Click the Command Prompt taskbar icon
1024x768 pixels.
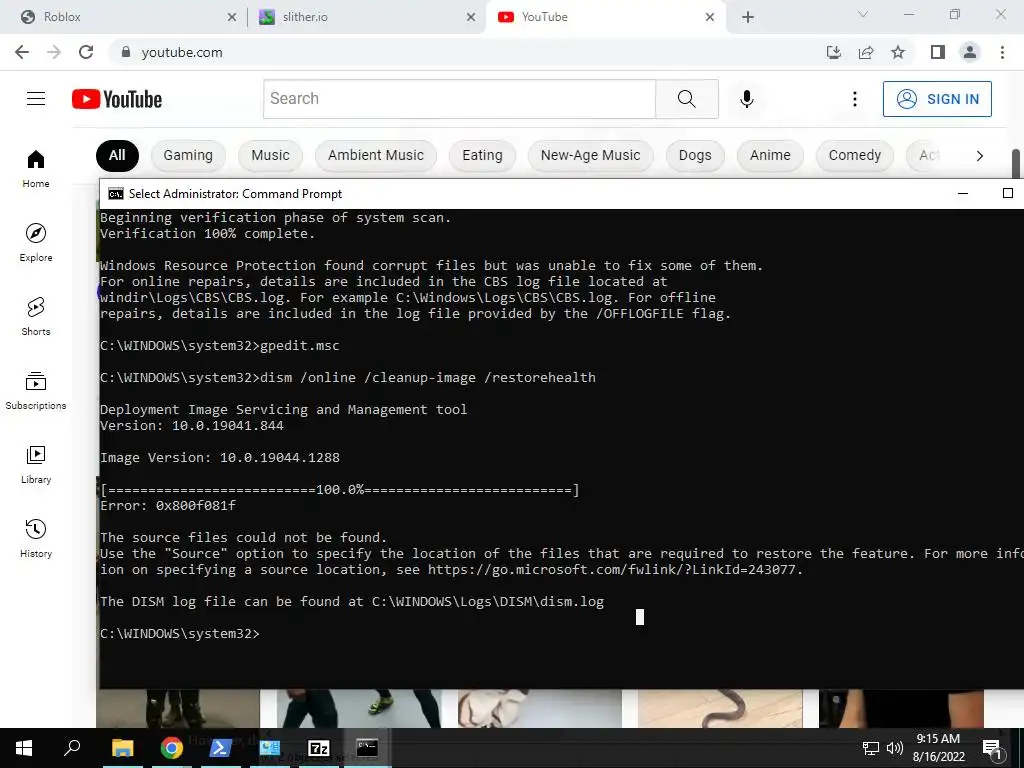[x=367, y=748]
